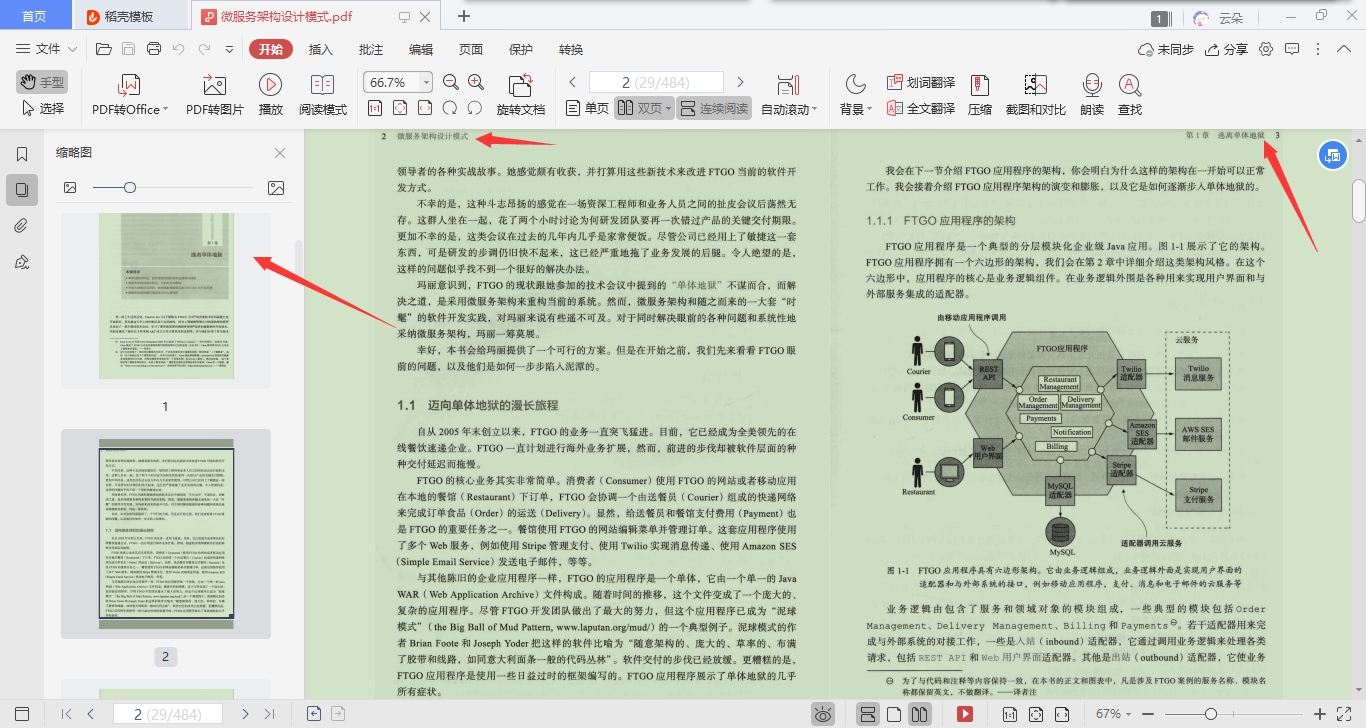This screenshot has height=728, width=1366.
Task: Go to next page in ribbon
Action: pos(741,82)
